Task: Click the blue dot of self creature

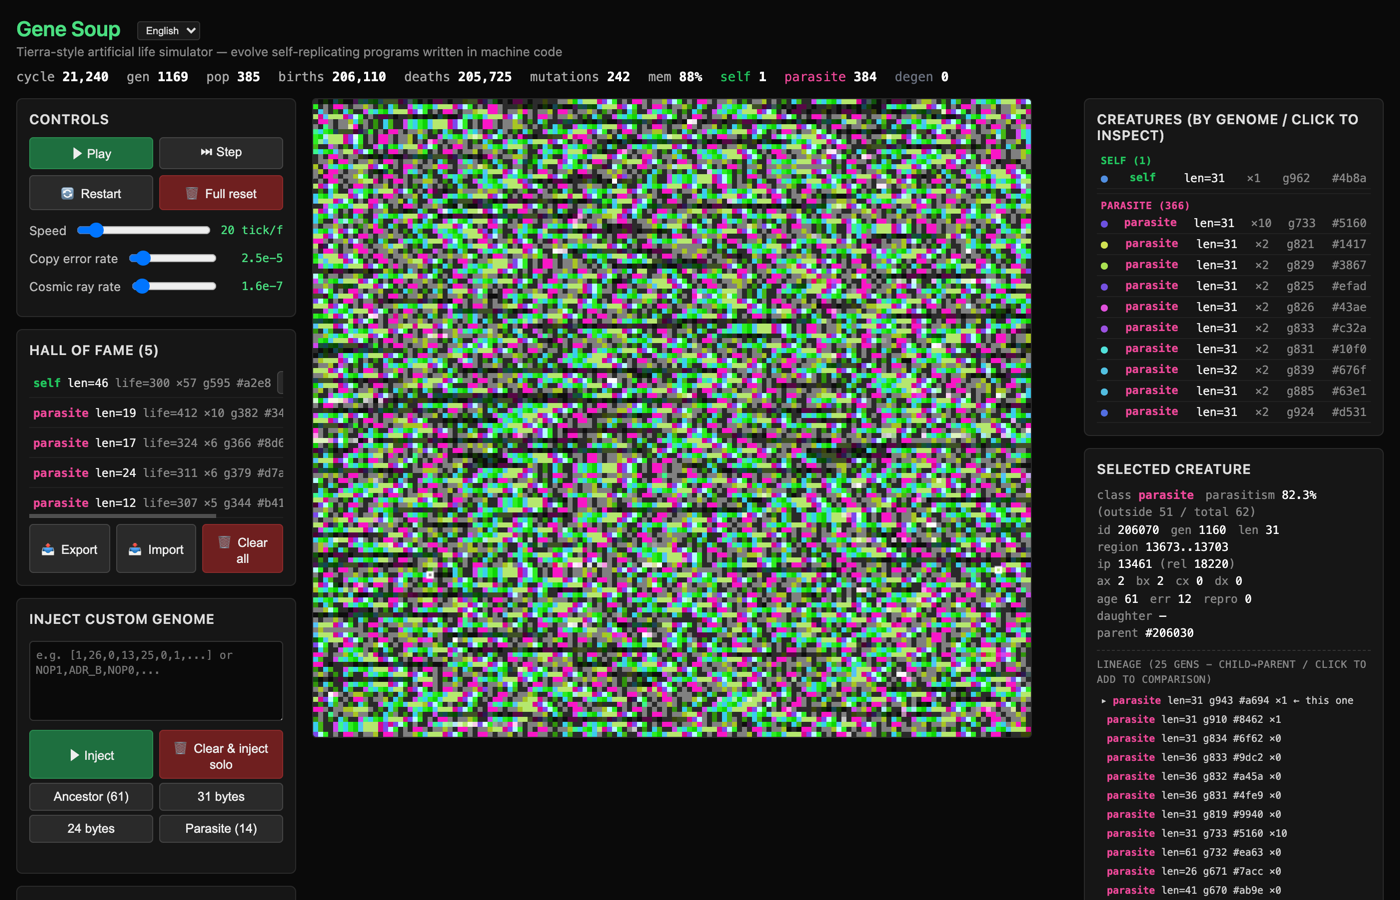Action: tap(1104, 179)
